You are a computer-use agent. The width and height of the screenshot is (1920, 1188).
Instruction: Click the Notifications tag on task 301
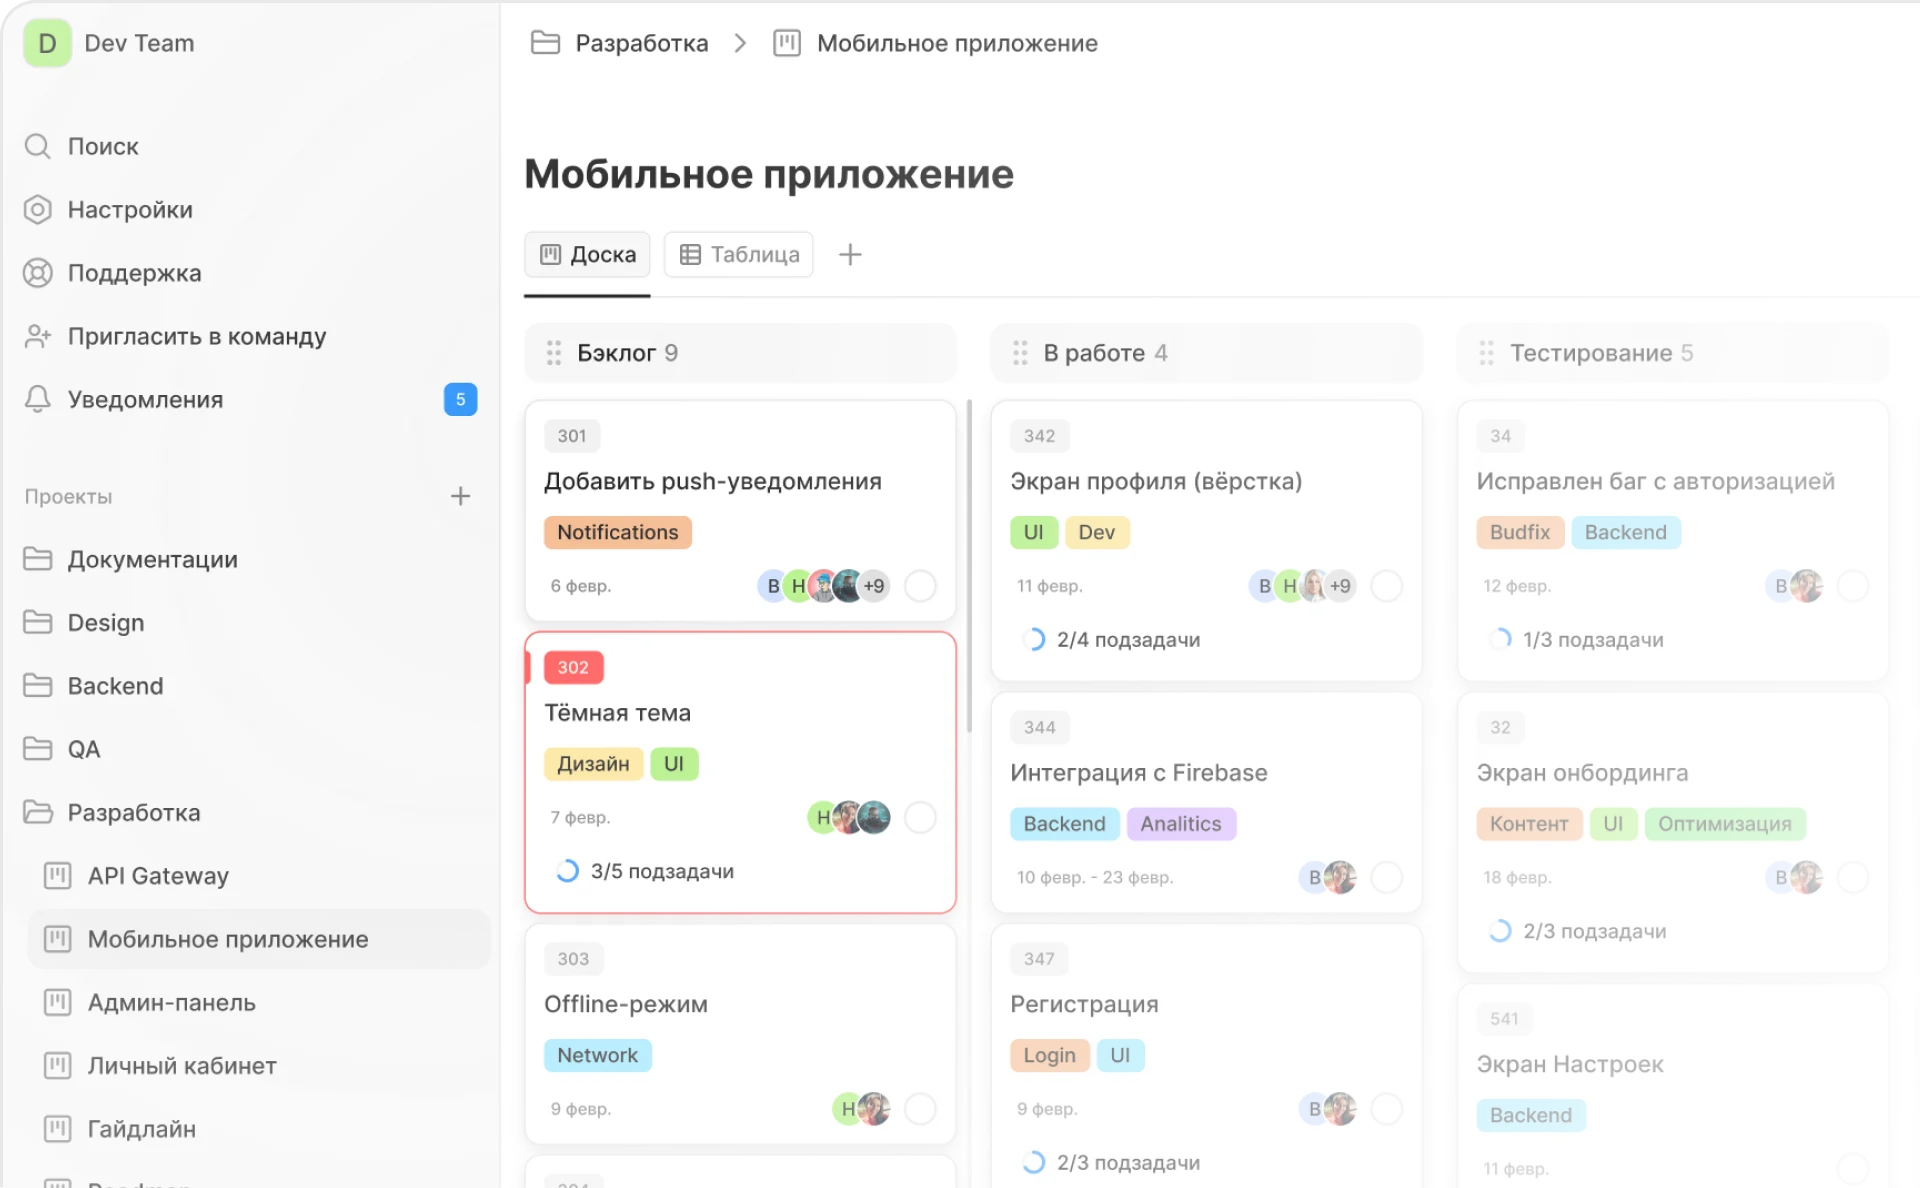pos(618,532)
